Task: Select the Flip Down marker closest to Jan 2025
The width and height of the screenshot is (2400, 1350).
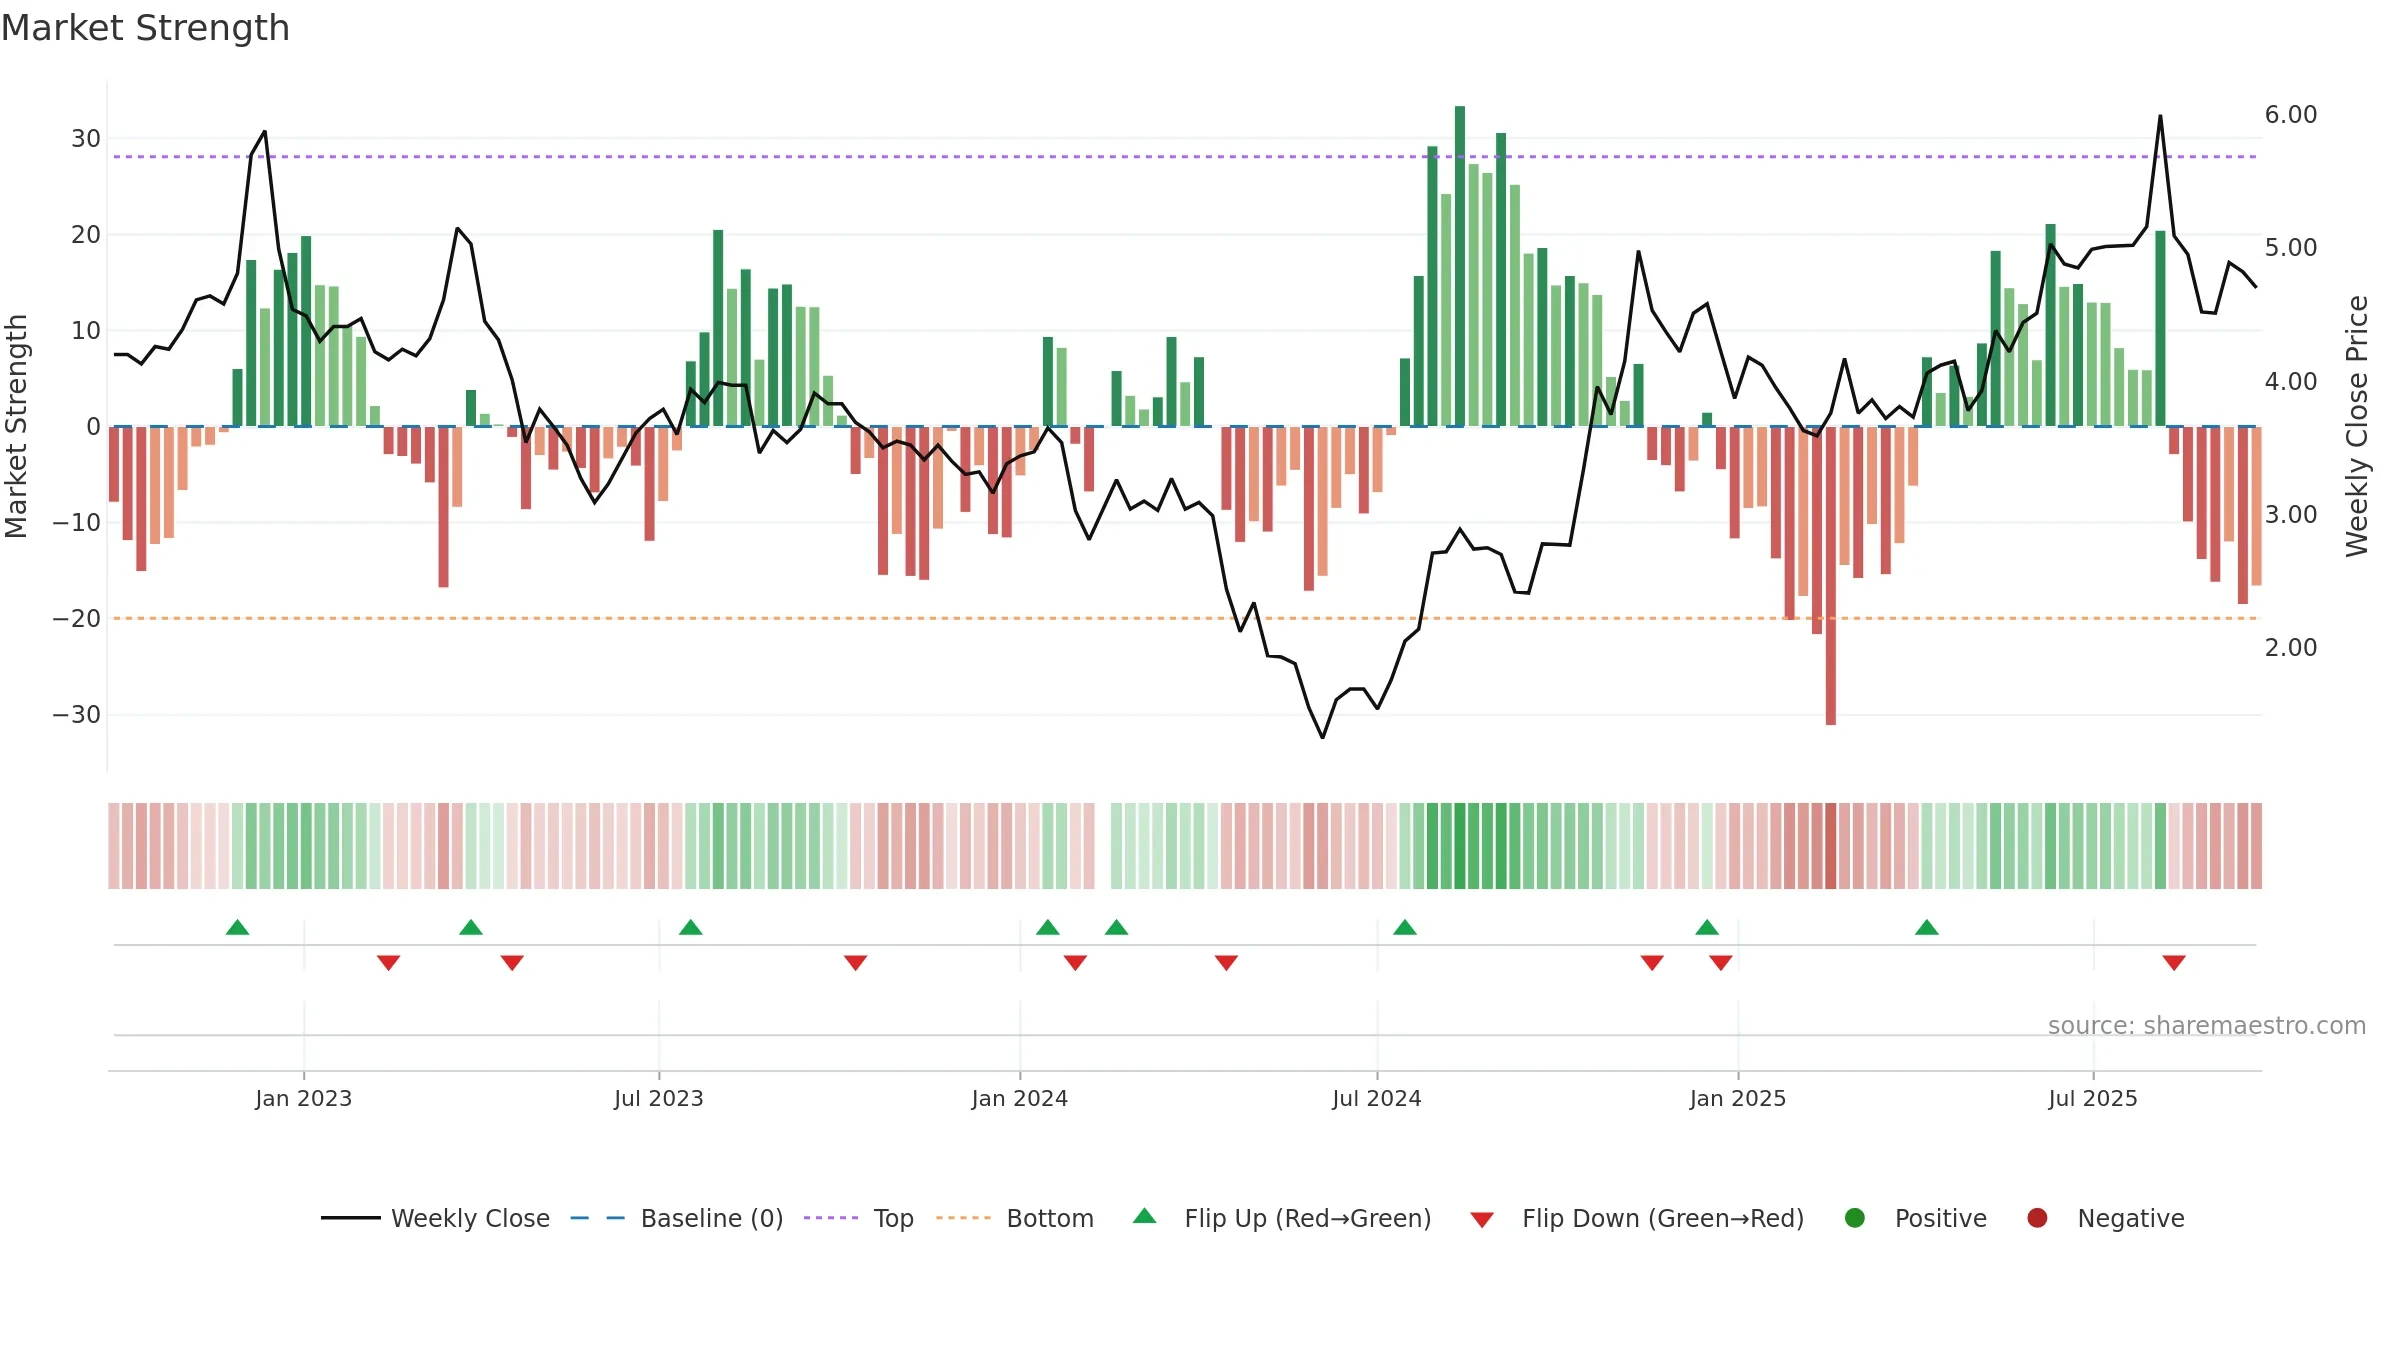Action: [1721, 963]
